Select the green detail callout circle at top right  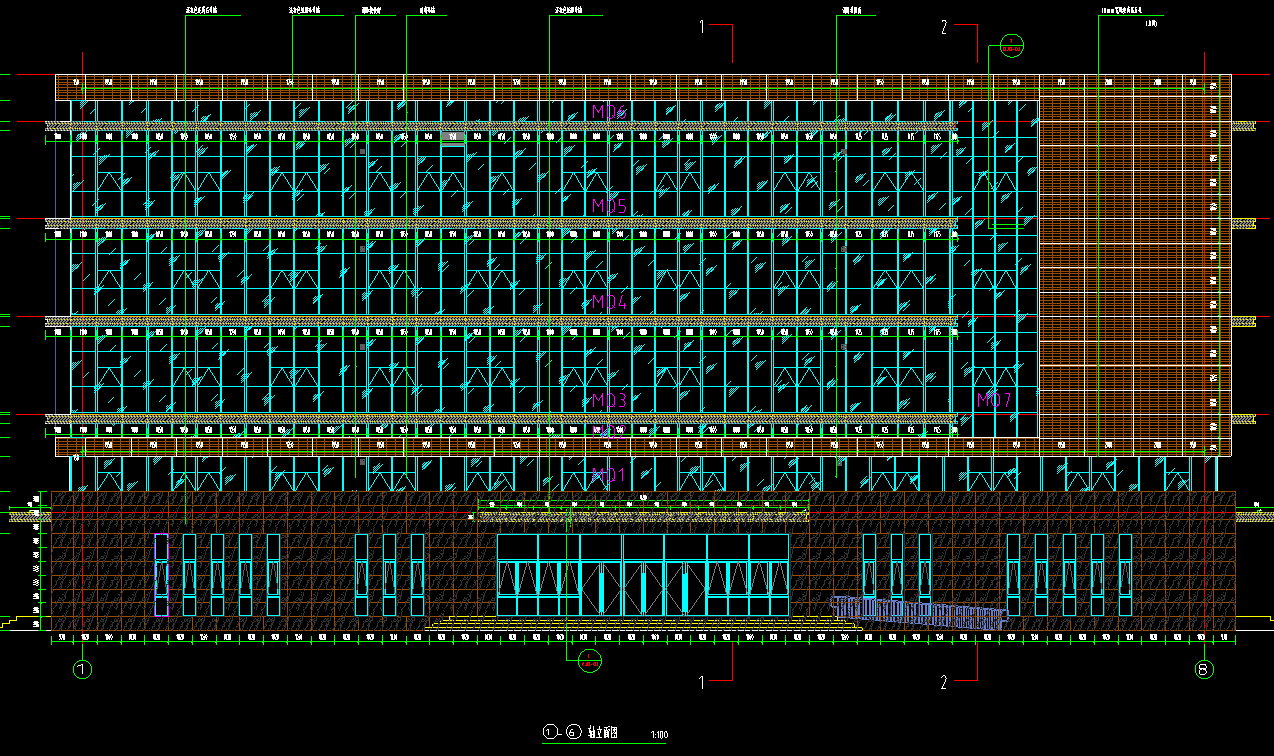(x=1010, y=45)
